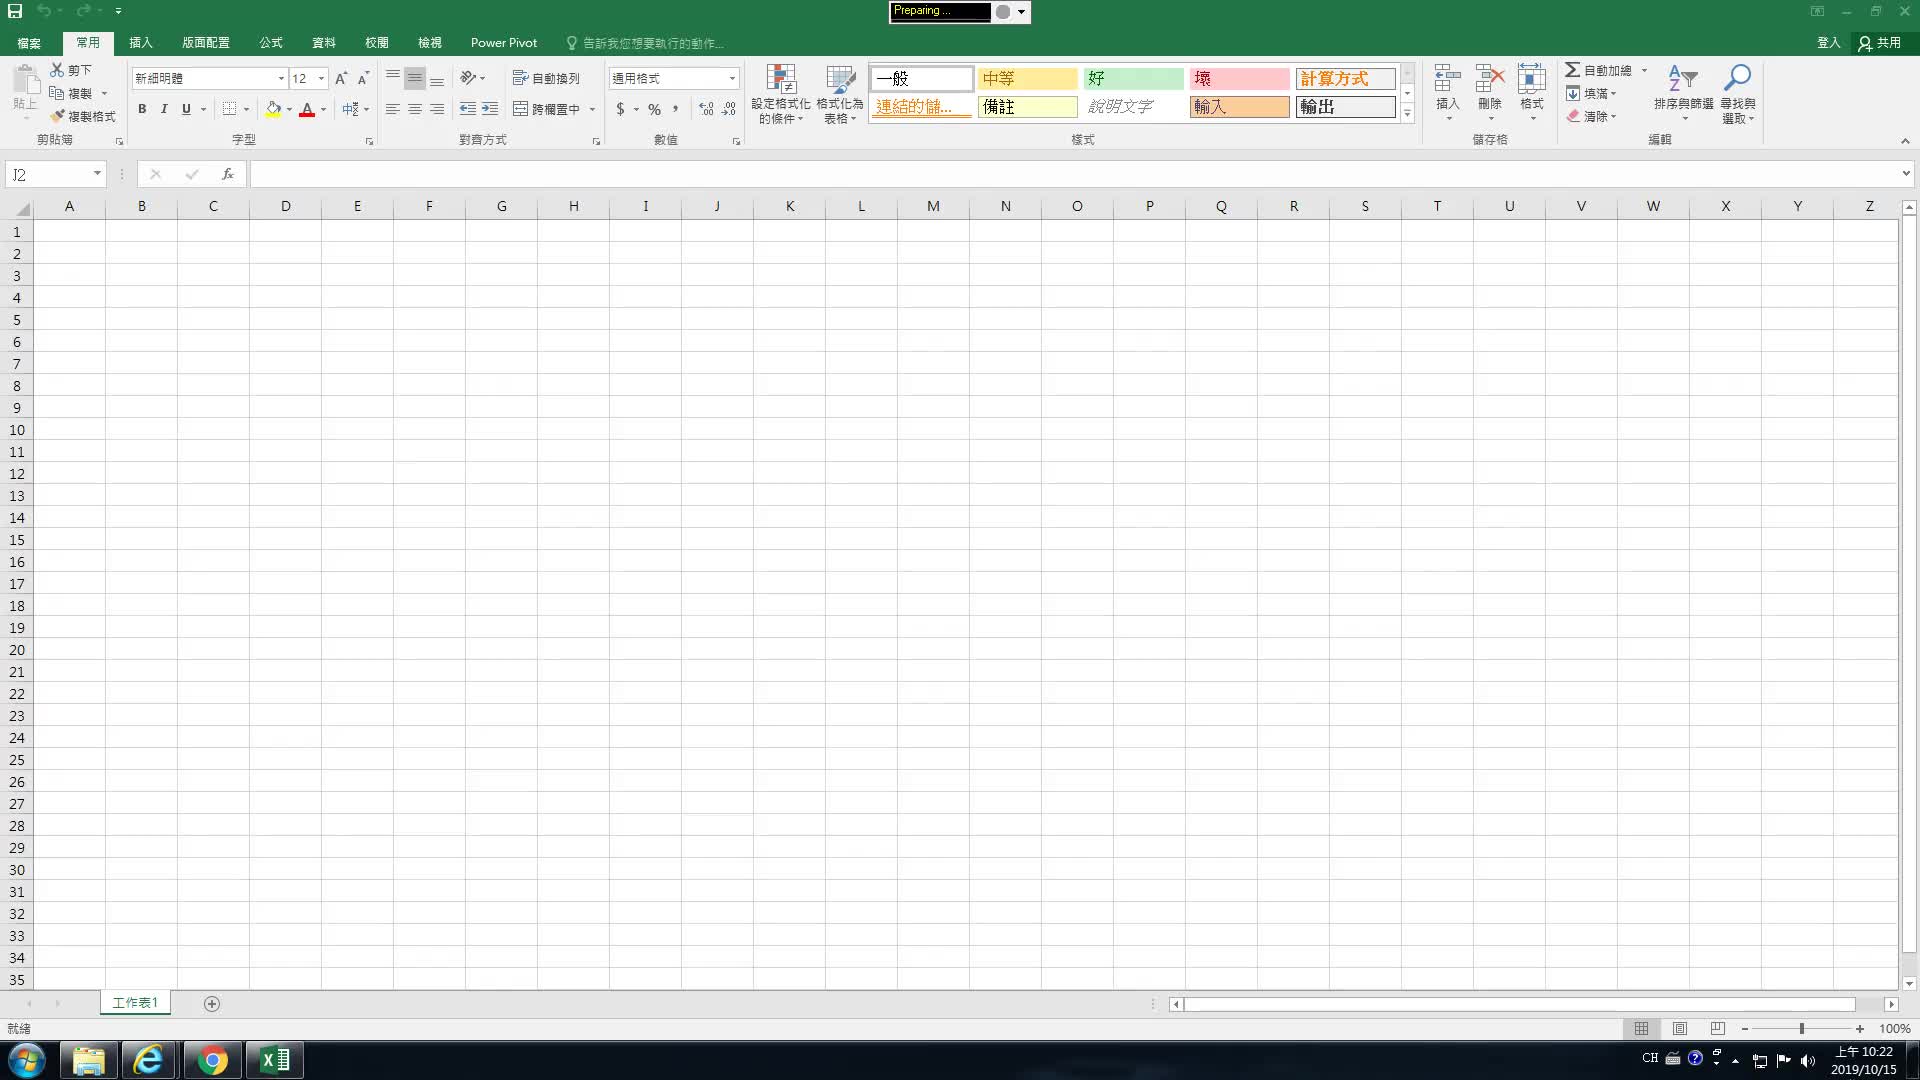Switch to the 資料 (Data) tab
Viewport: 1920px width, 1080px height.
click(324, 43)
